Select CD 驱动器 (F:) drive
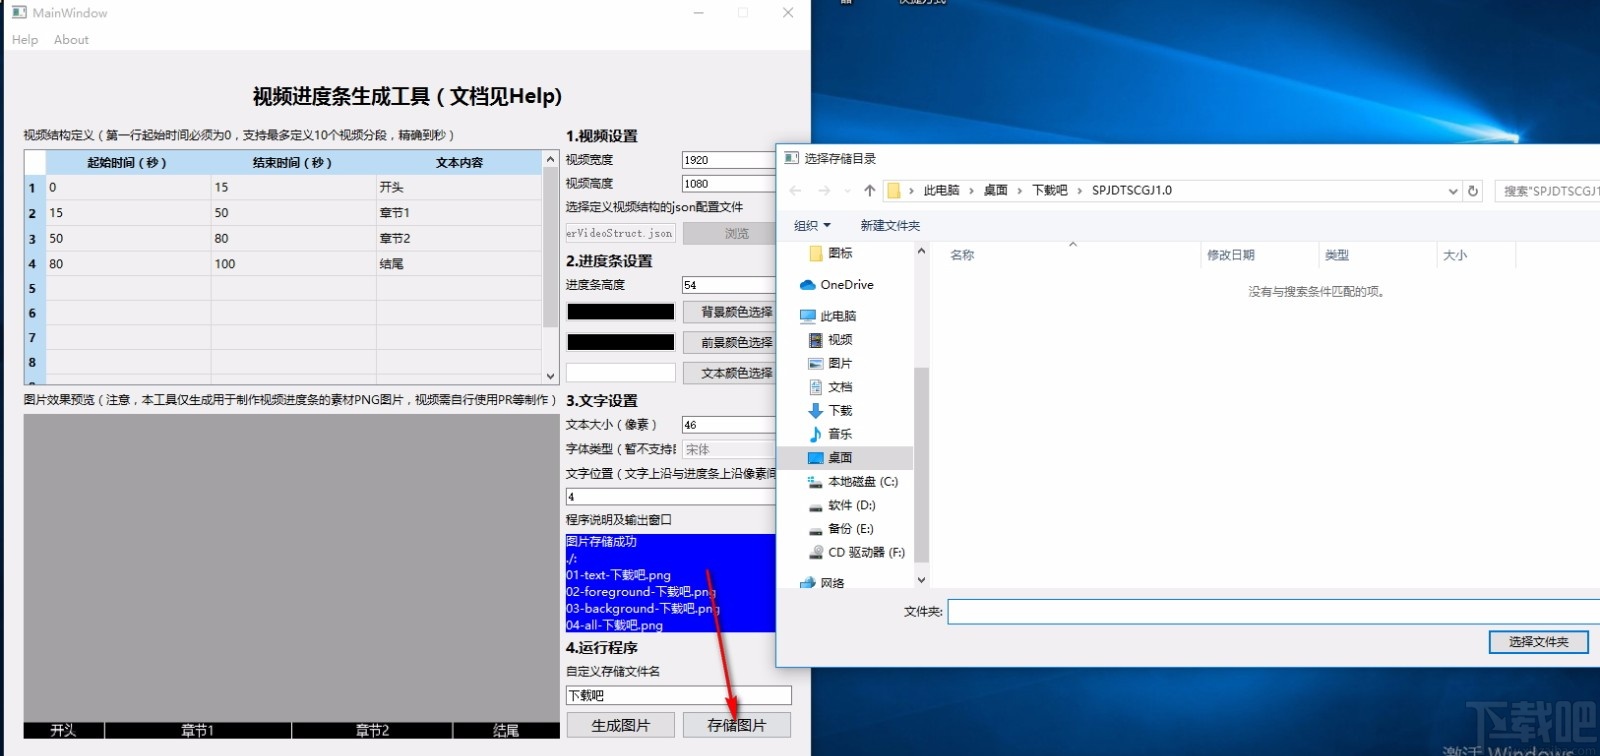The height and width of the screenshot is (756, 1600). pos(866,552)
